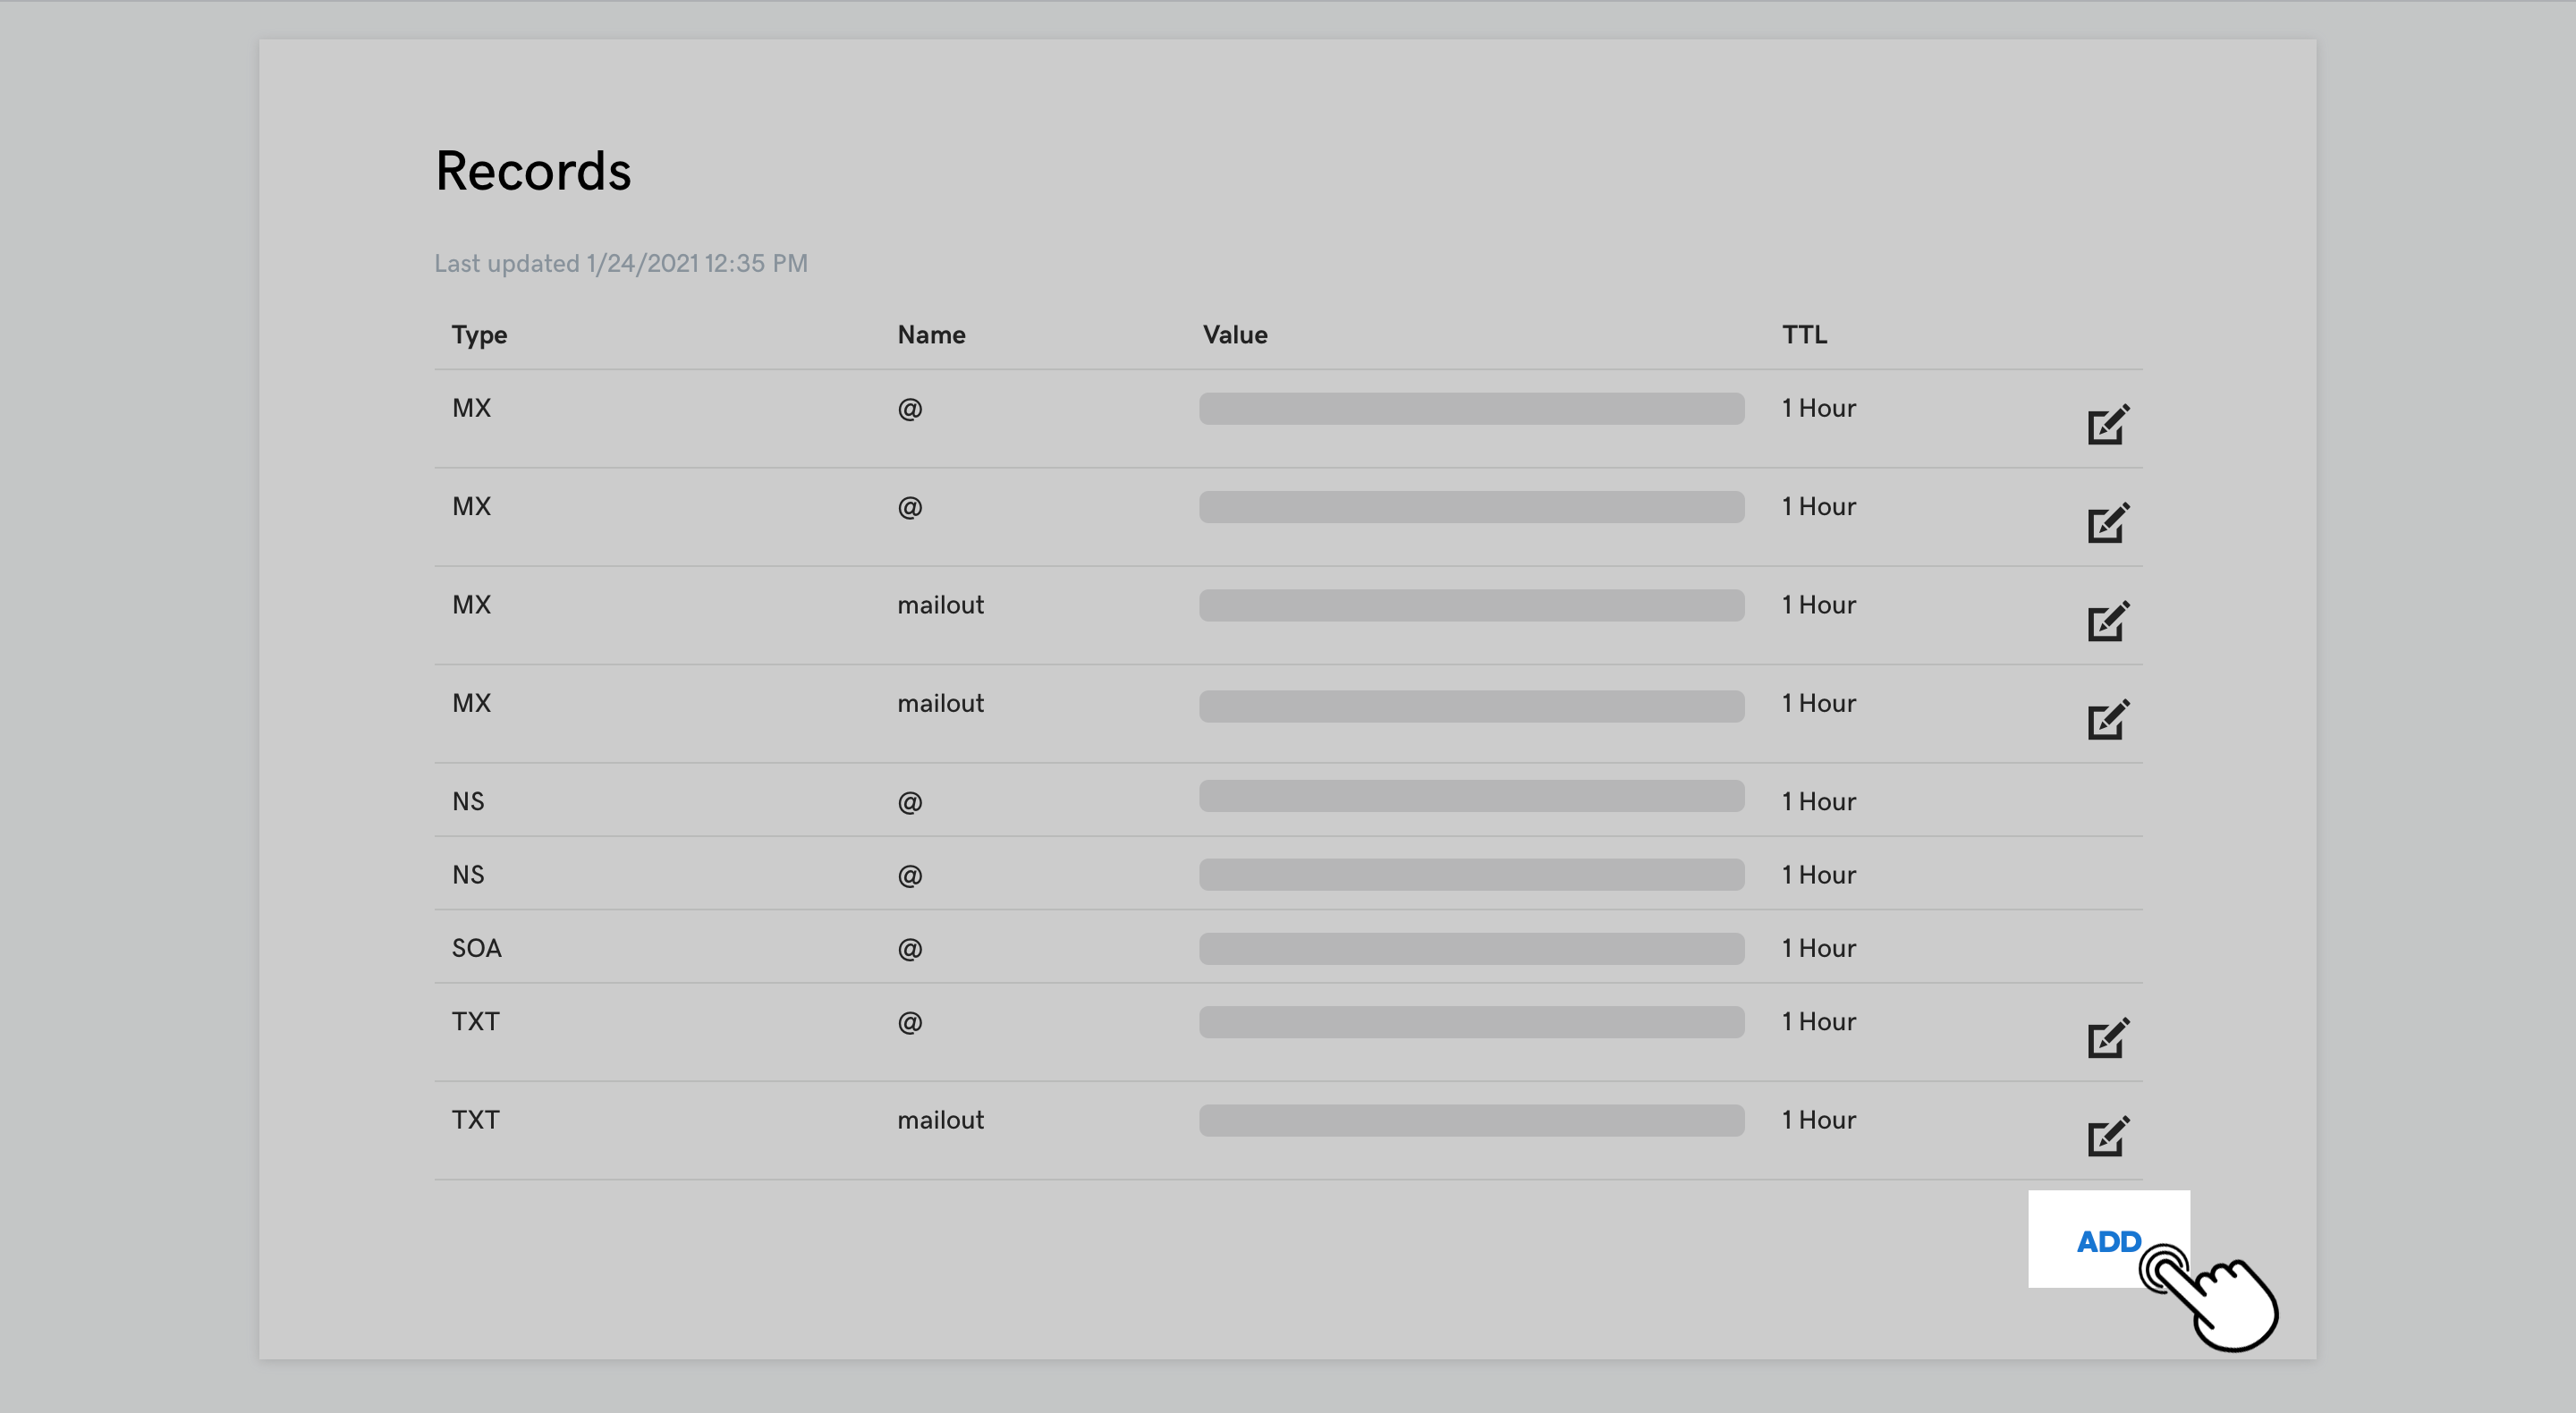
Task: Click the SOA type cell
Action: (x=476, y=948)
